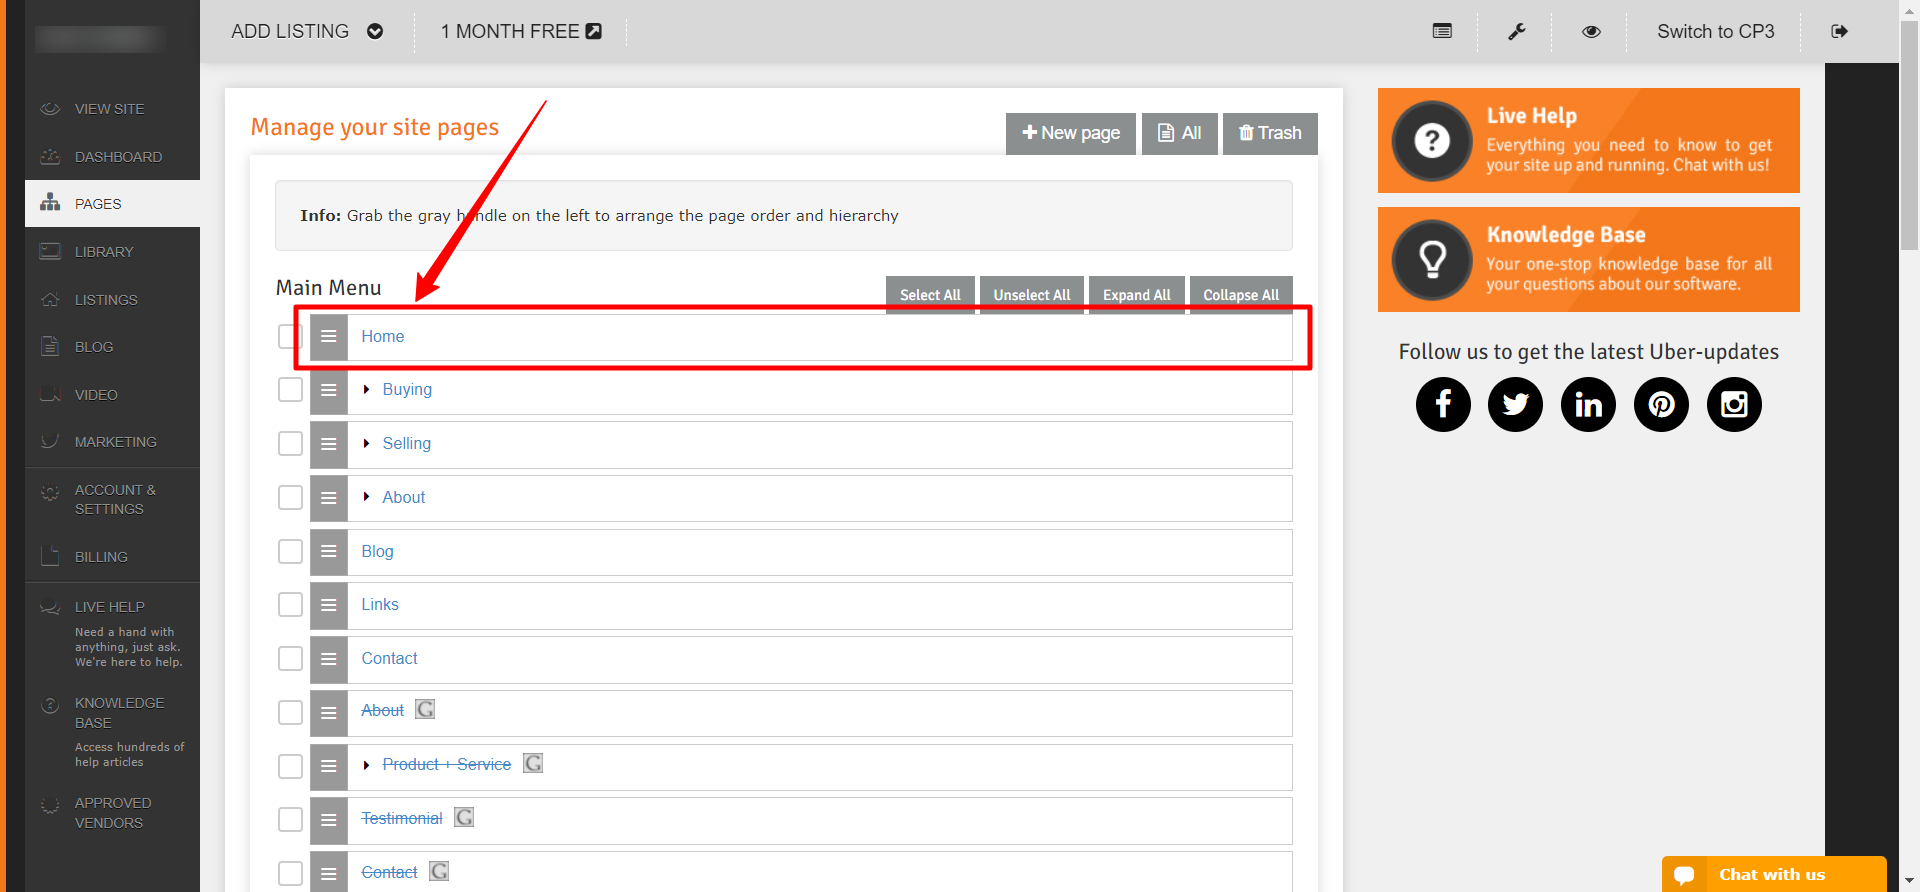
Task: Click the G badge next to Product + Service
Action: [533, 763]
